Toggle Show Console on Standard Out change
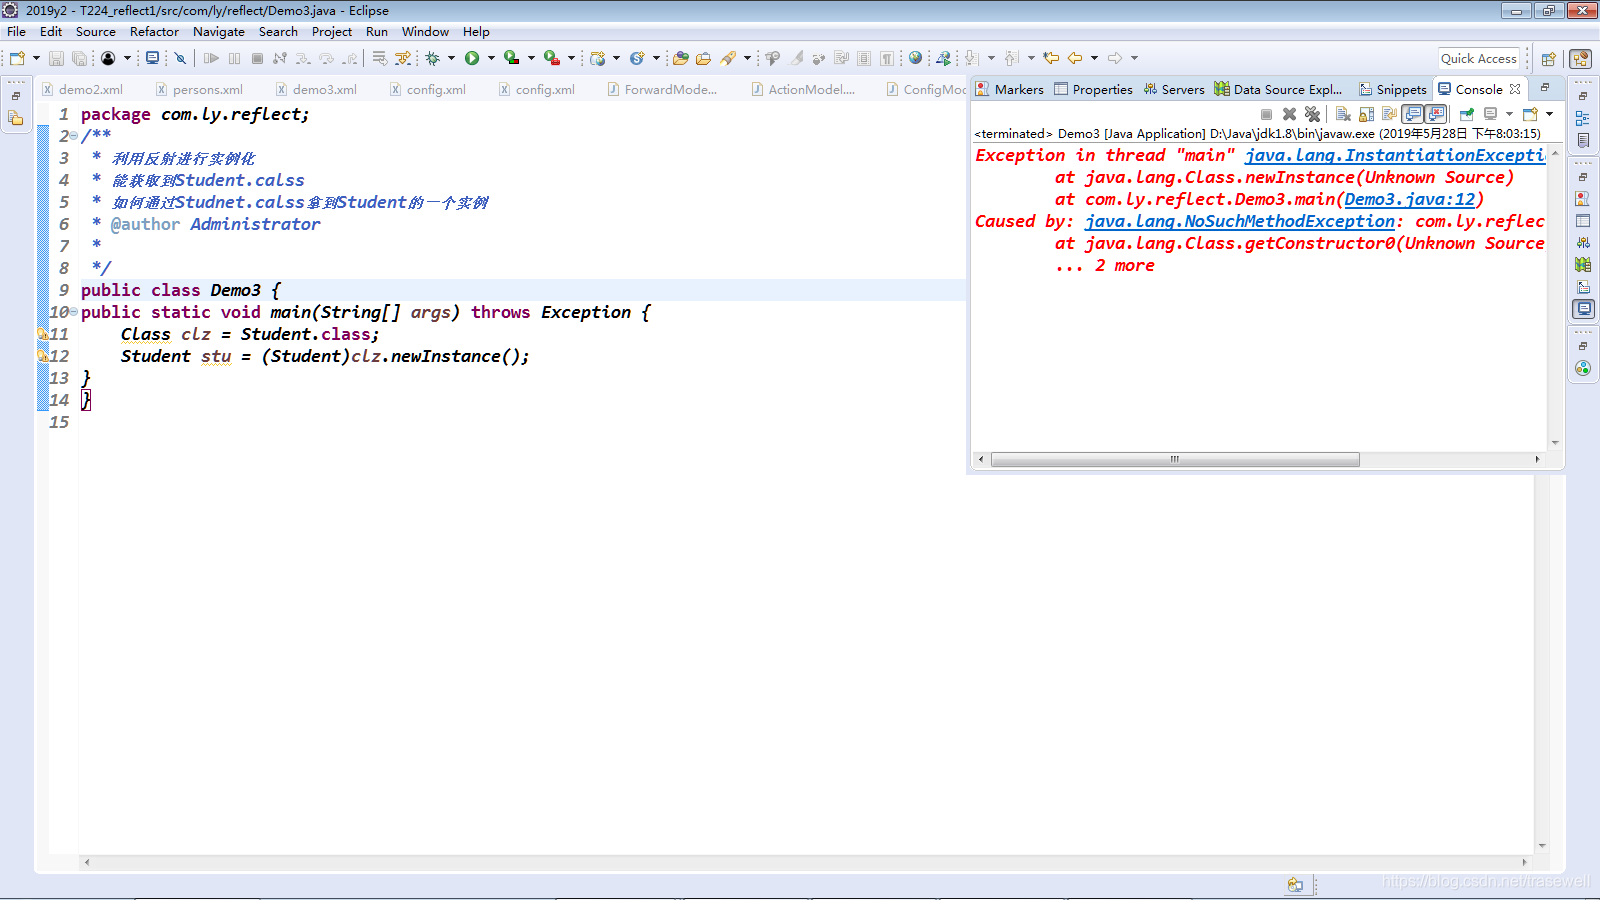This screenshot has height=900, width=1600. (1413, 114)
